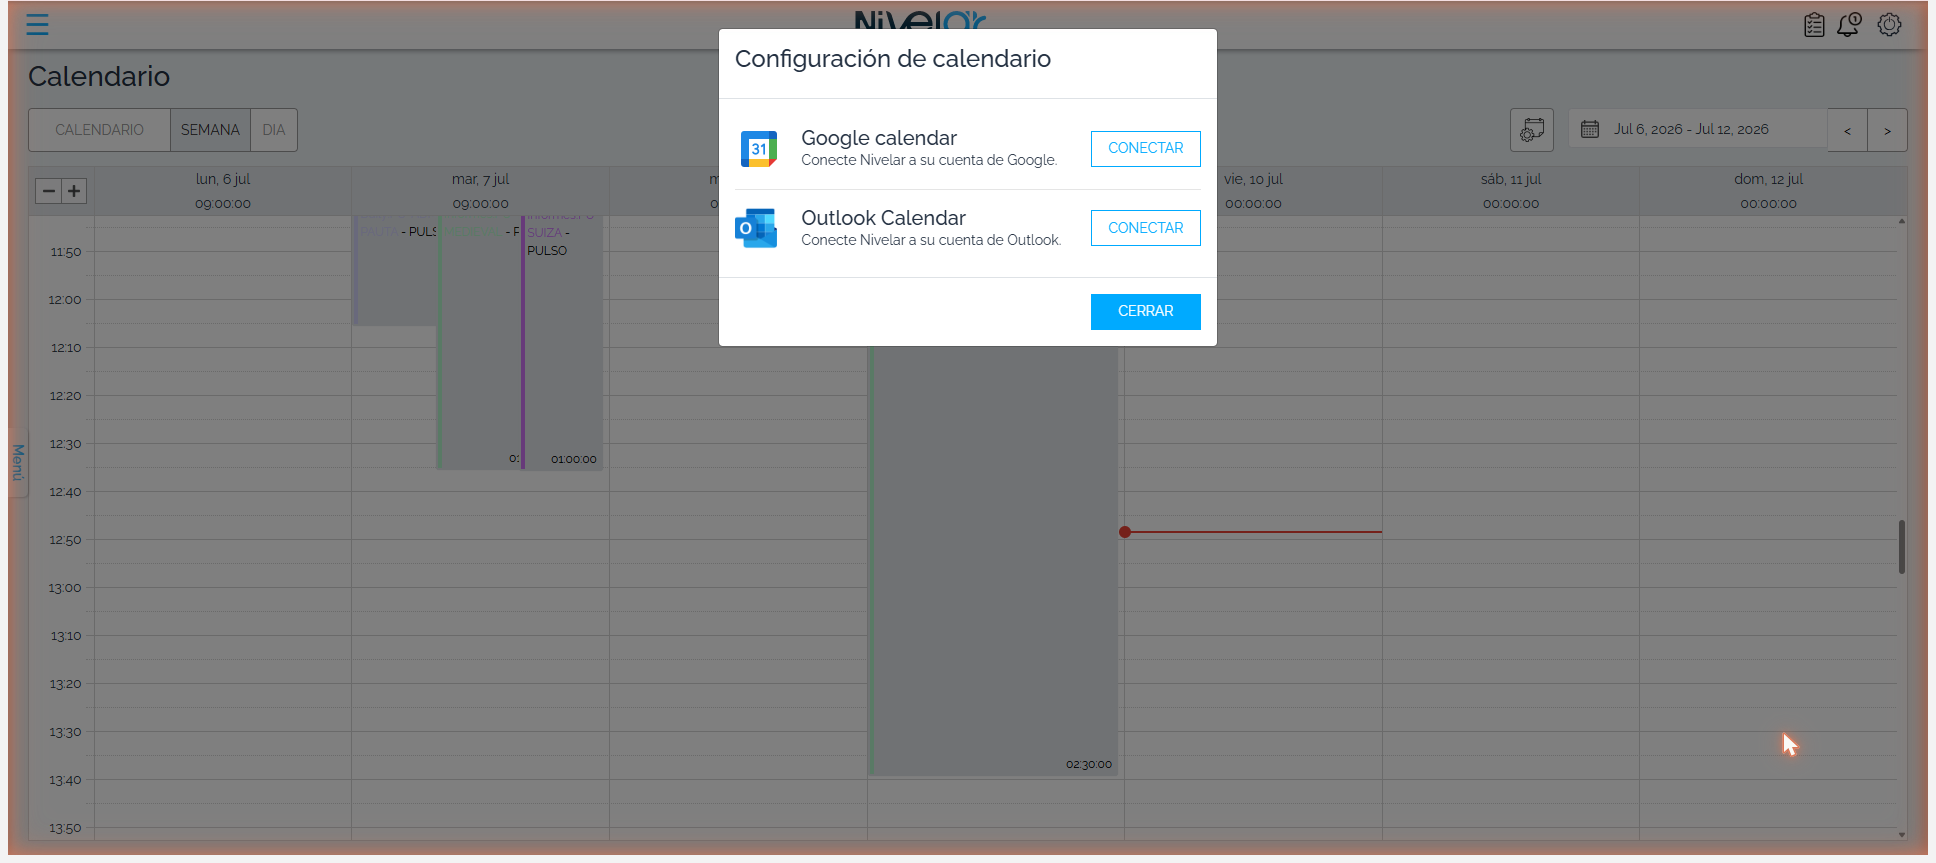Click the 12:00 time label

pyautogui.click(x=65, y=300)
